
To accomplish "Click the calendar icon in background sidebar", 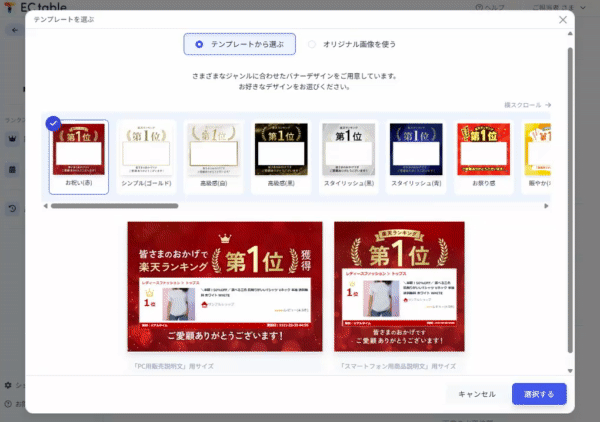I will (x=12, y=169).
